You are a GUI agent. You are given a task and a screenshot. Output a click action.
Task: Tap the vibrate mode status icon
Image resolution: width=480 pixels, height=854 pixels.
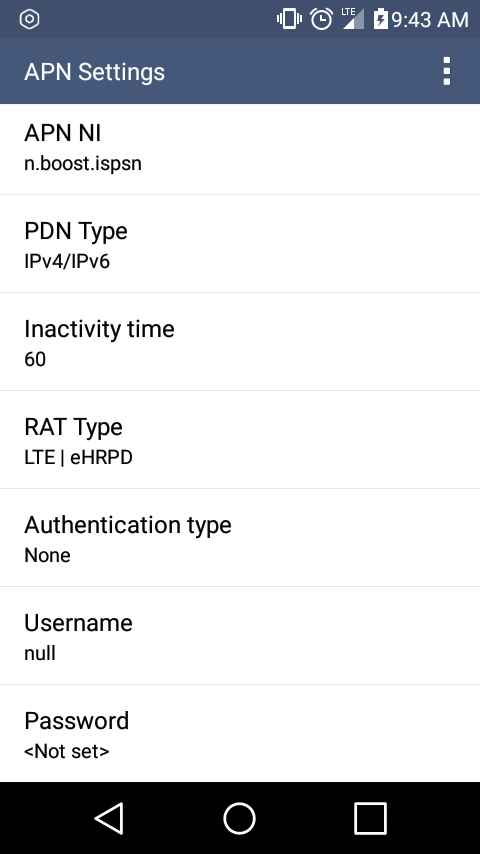tap(289, 19)
